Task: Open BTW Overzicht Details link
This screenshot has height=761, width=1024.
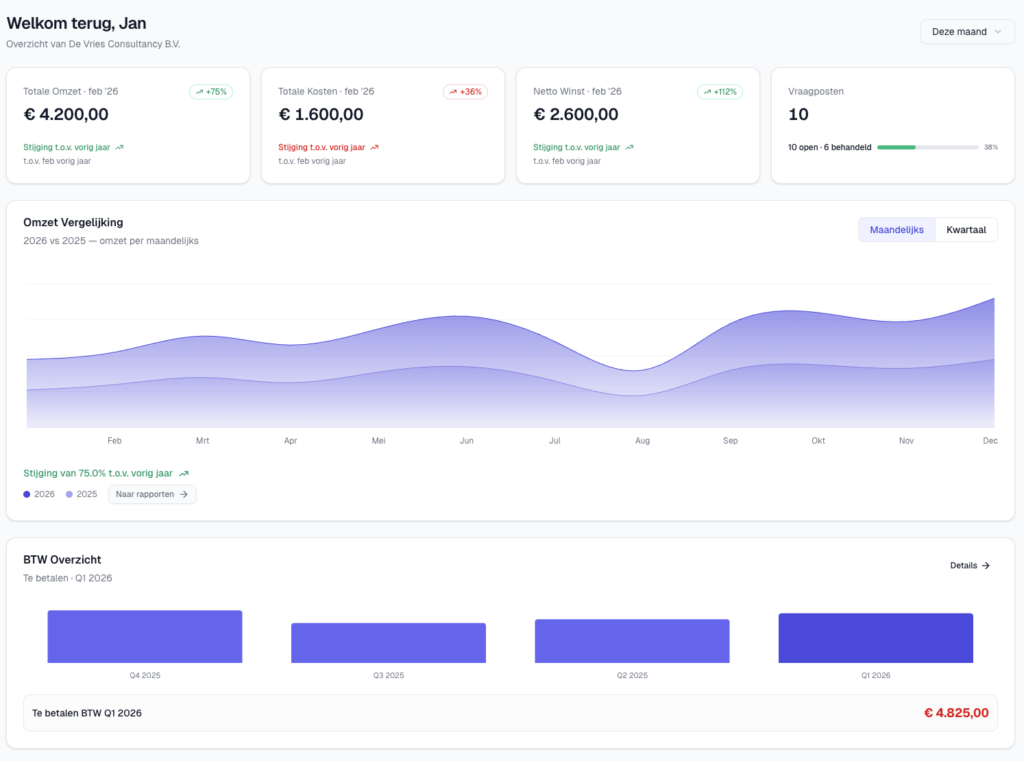Action: click(969, 566)
